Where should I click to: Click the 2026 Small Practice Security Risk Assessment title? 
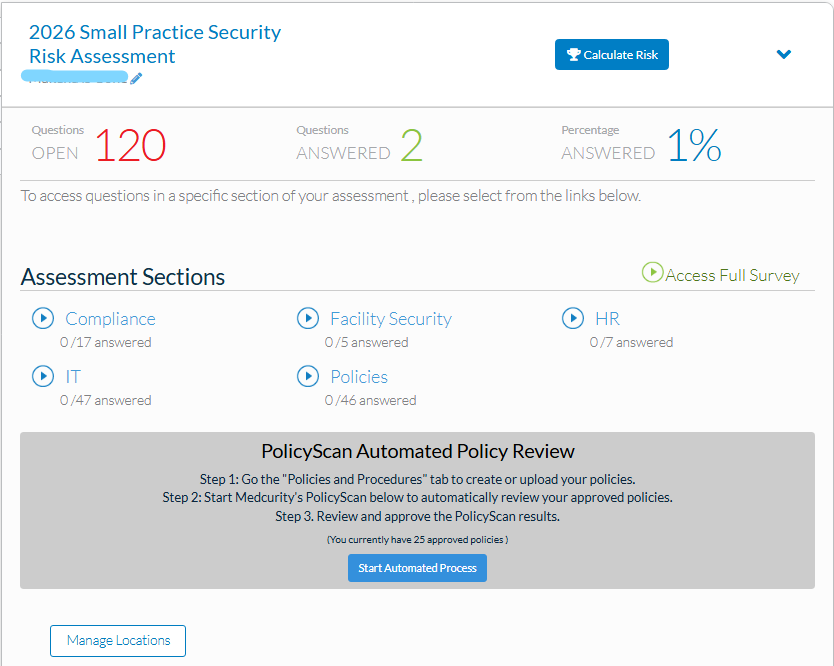(155, 44)
